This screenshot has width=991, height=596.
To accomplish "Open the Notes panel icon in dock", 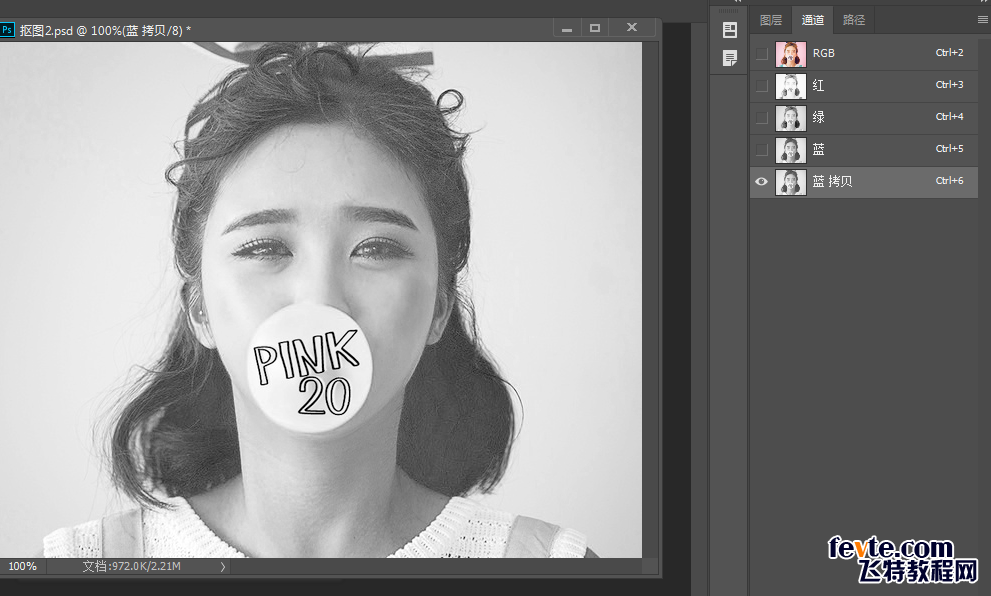I will click(730, 58).
